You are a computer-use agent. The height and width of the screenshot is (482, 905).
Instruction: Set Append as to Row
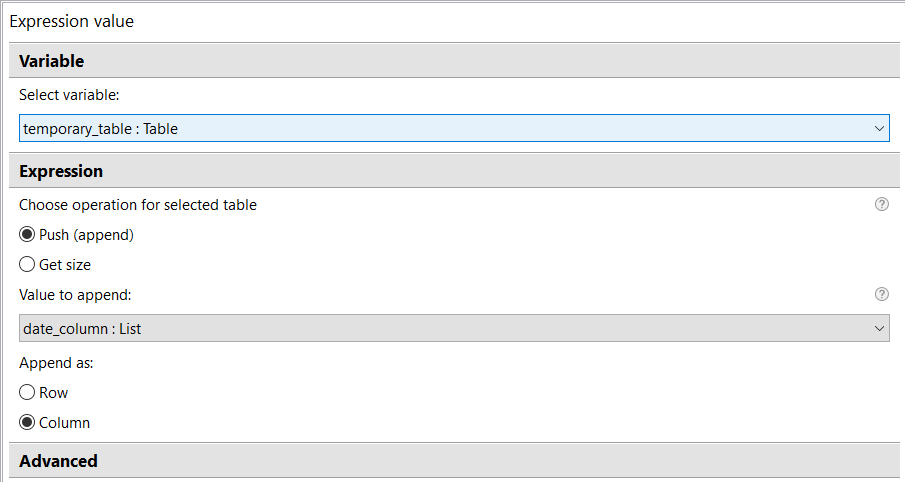[27, 393]
